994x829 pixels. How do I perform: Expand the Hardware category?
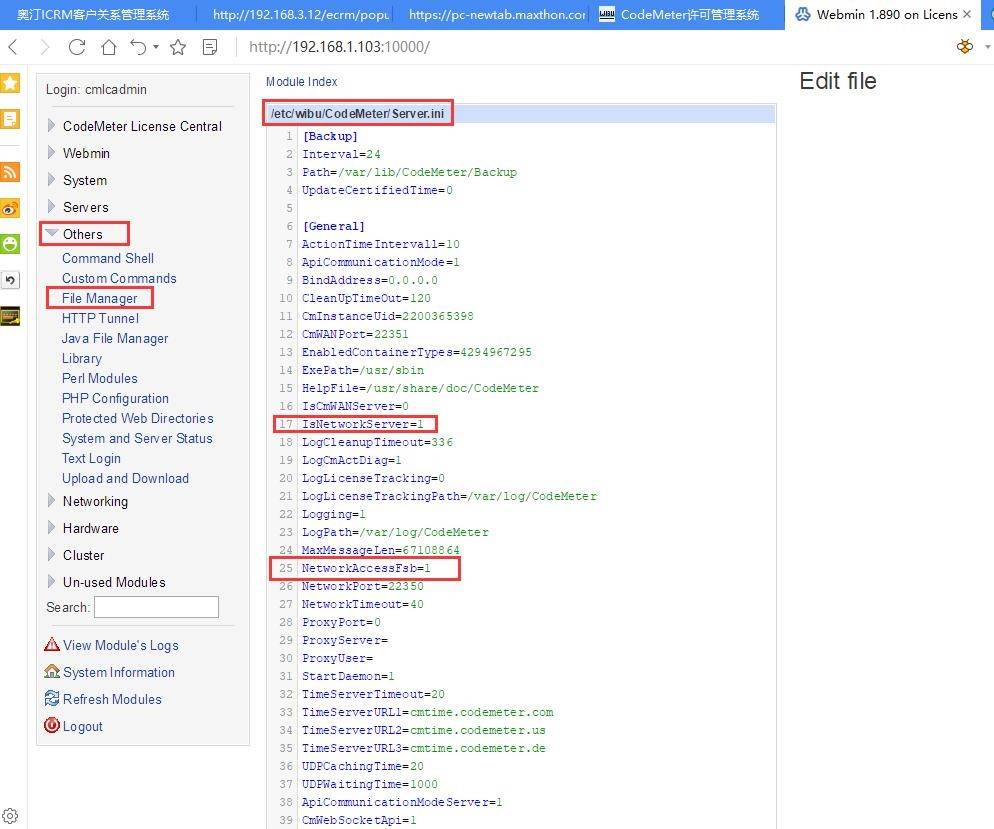51,527
